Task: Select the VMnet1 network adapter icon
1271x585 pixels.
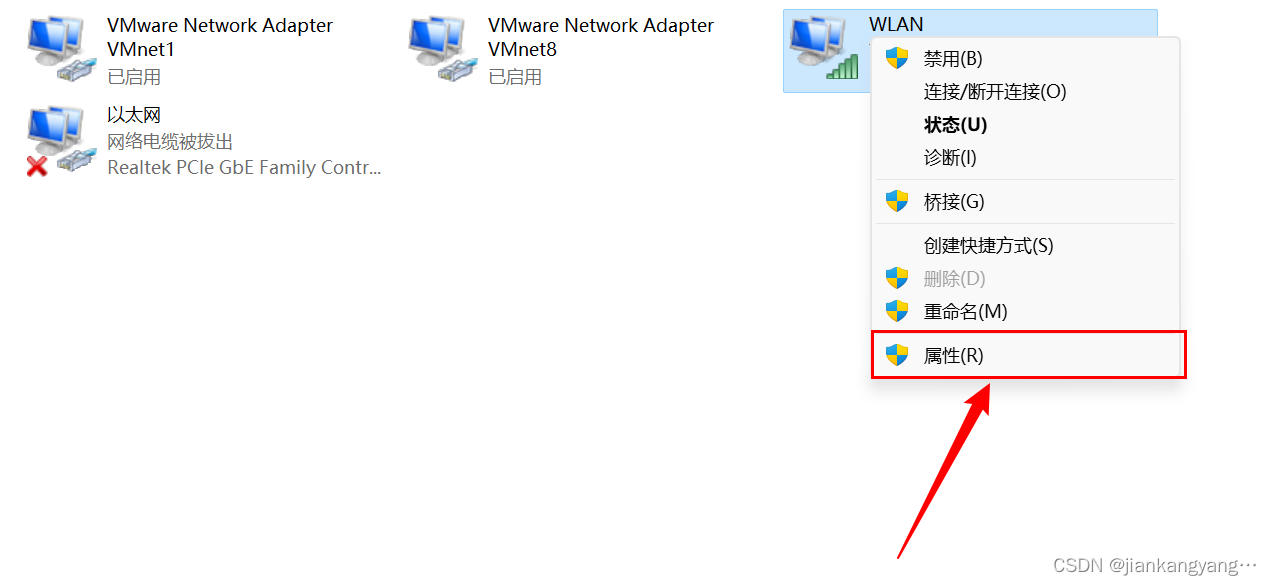Action: coord(61,50)
